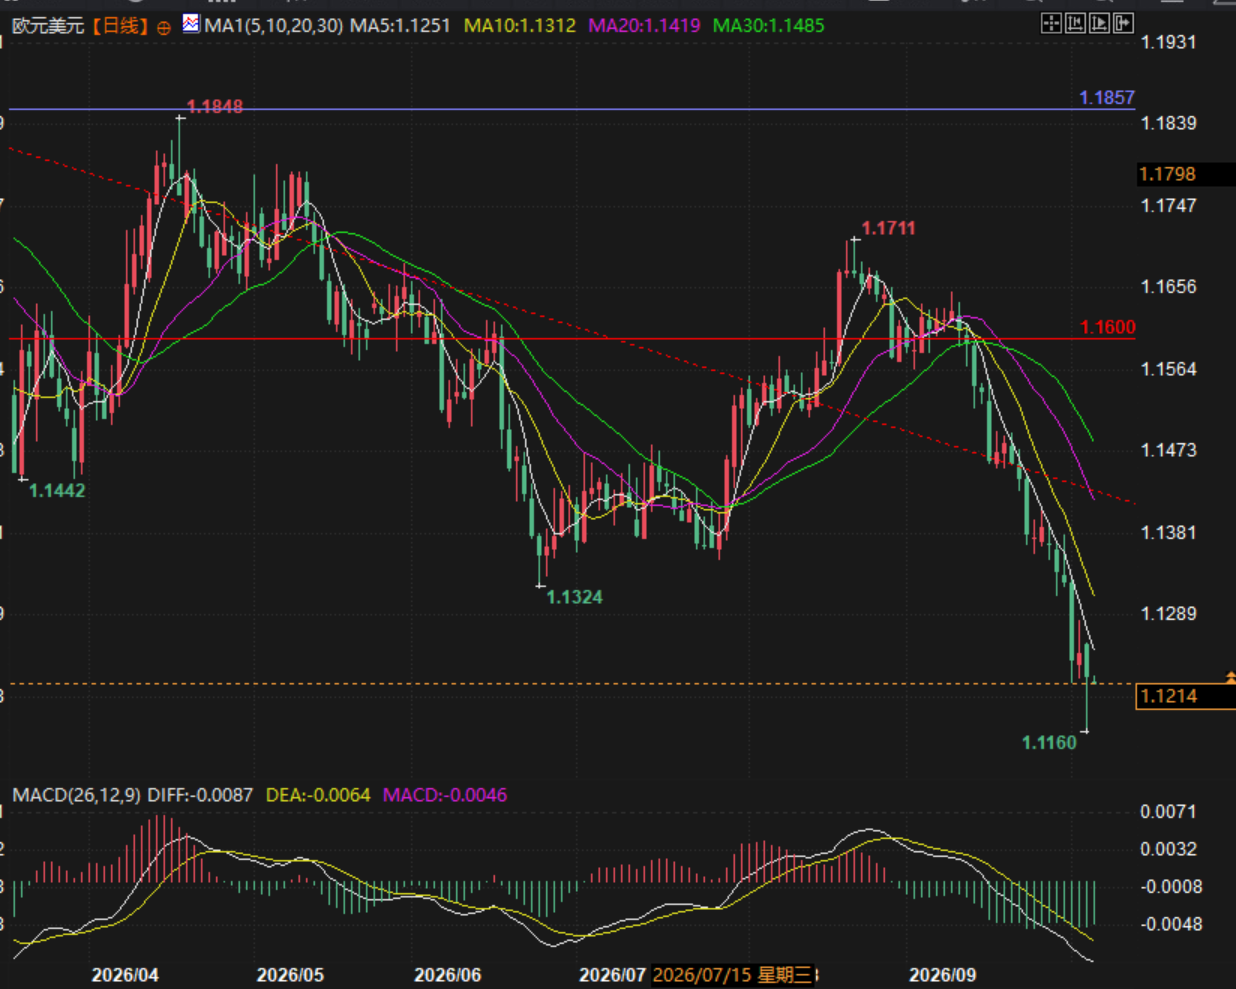1236x989 pixels.
Task: Click the DIFF:-0.0087 readout
Action: point(200,795)
